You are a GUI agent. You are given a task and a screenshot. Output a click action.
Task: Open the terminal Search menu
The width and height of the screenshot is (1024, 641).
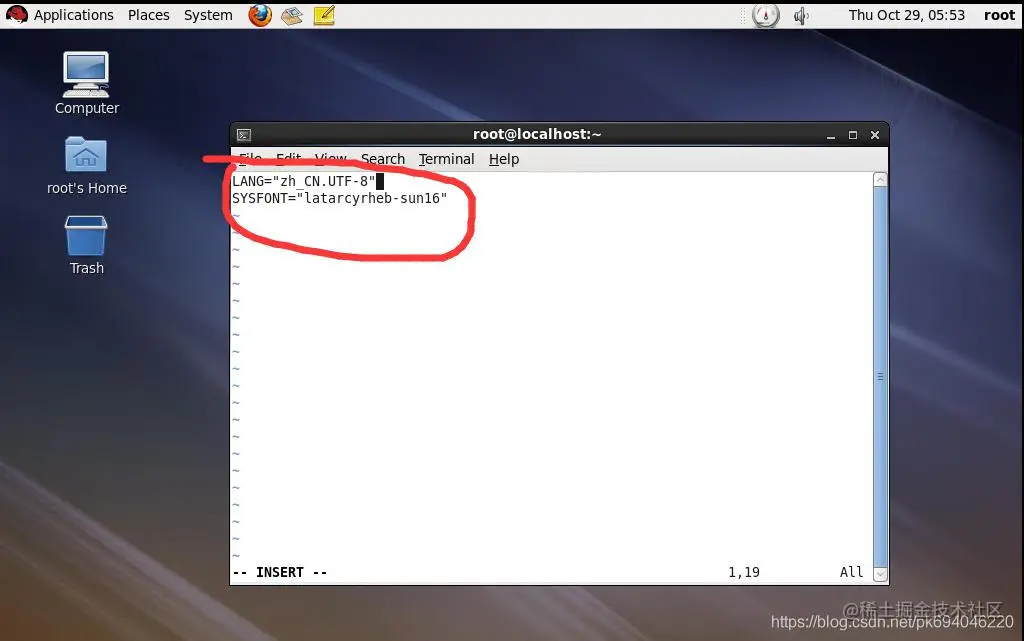[383, 159]
